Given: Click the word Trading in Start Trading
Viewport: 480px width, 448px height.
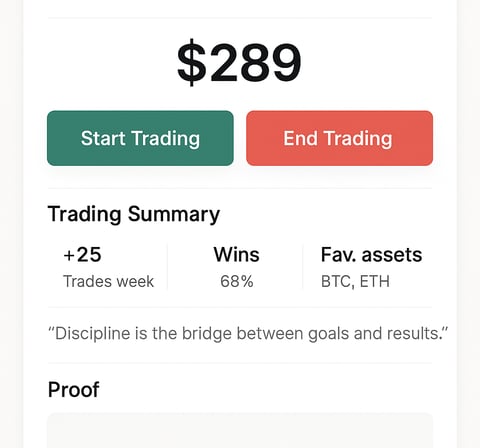Looking at the screenshot, I should pyautogui.click(x=165, y=139).
